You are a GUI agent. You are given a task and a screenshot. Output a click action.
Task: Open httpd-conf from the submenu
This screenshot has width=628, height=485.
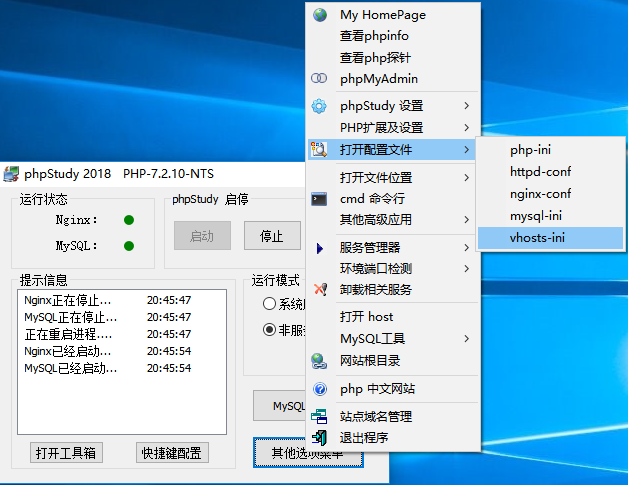click(x=550, y=172)
